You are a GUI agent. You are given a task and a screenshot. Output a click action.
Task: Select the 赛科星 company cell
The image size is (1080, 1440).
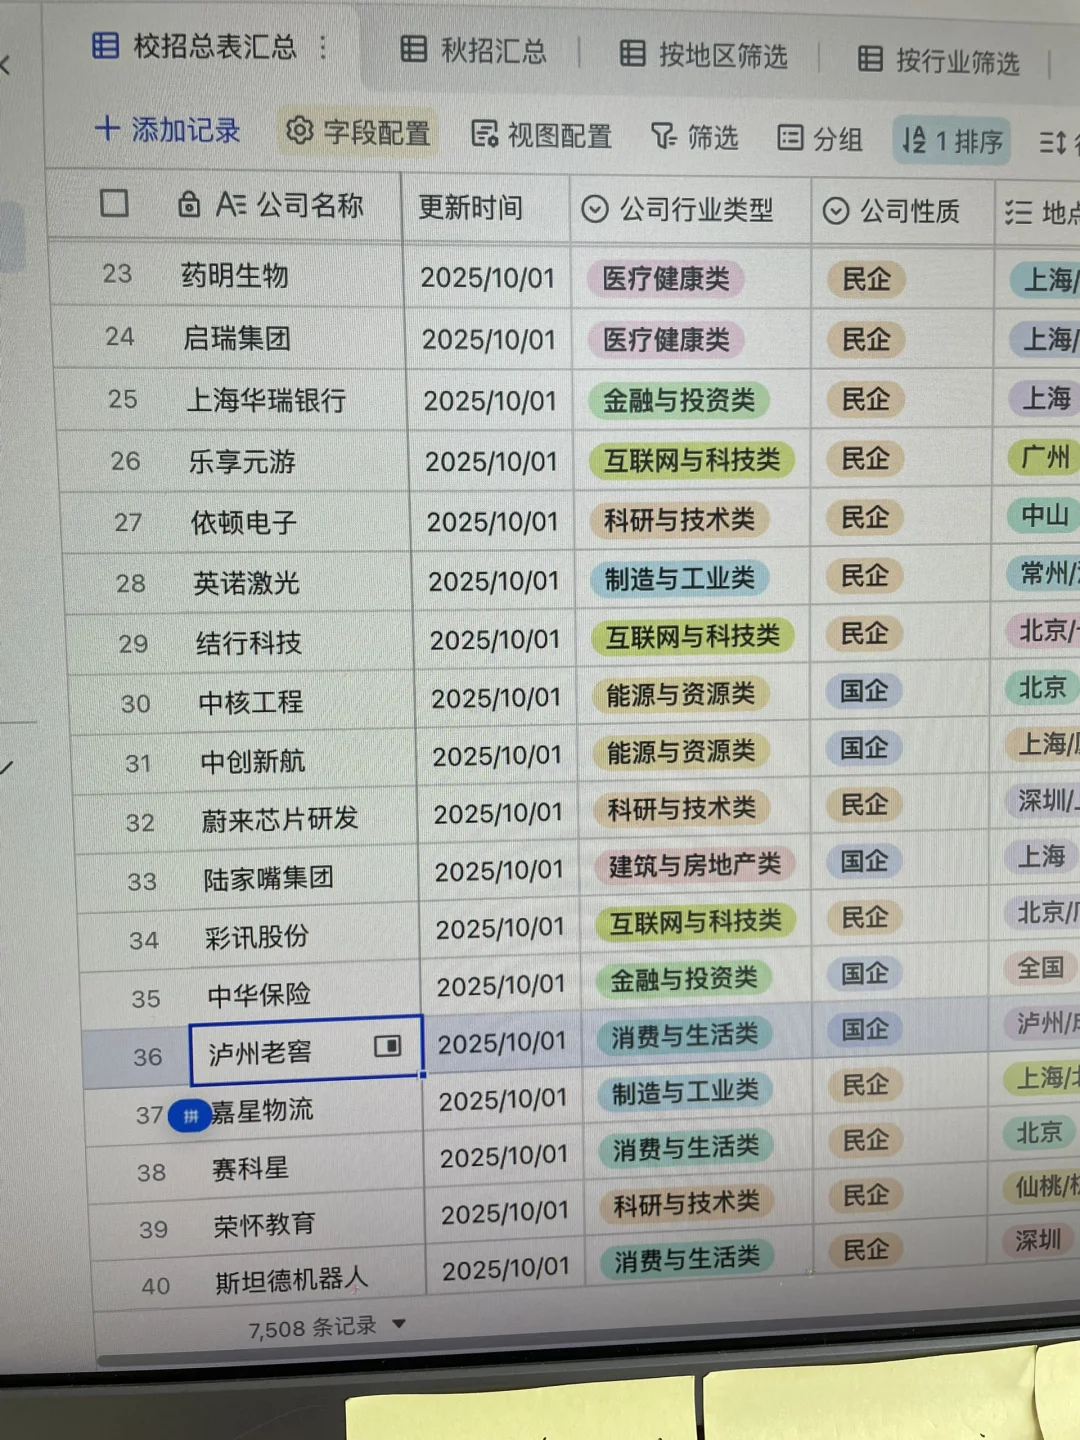pos(250,1168)
